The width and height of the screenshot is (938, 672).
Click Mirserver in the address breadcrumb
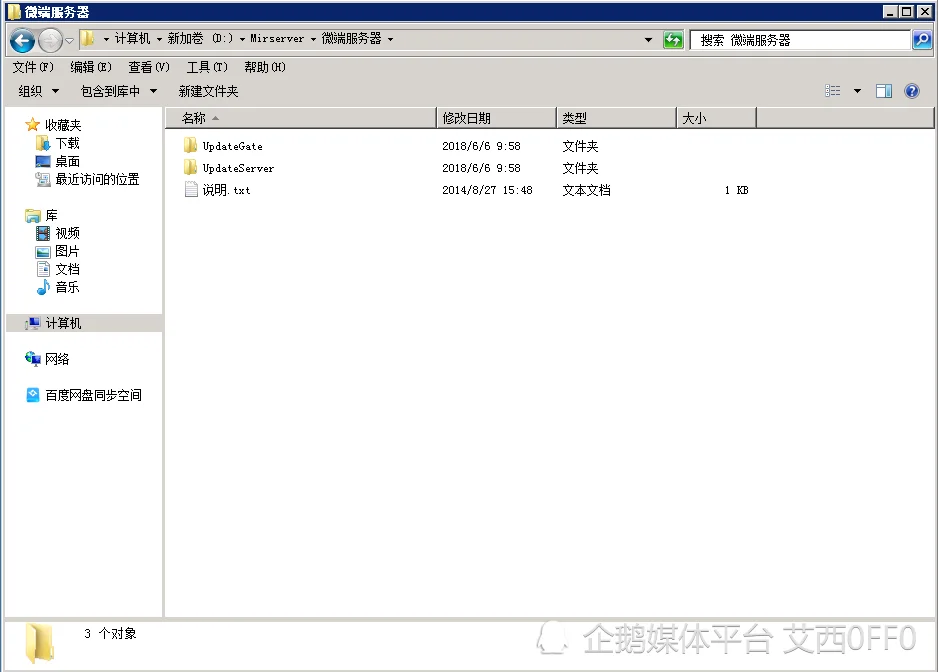click(x=276, y=39)
